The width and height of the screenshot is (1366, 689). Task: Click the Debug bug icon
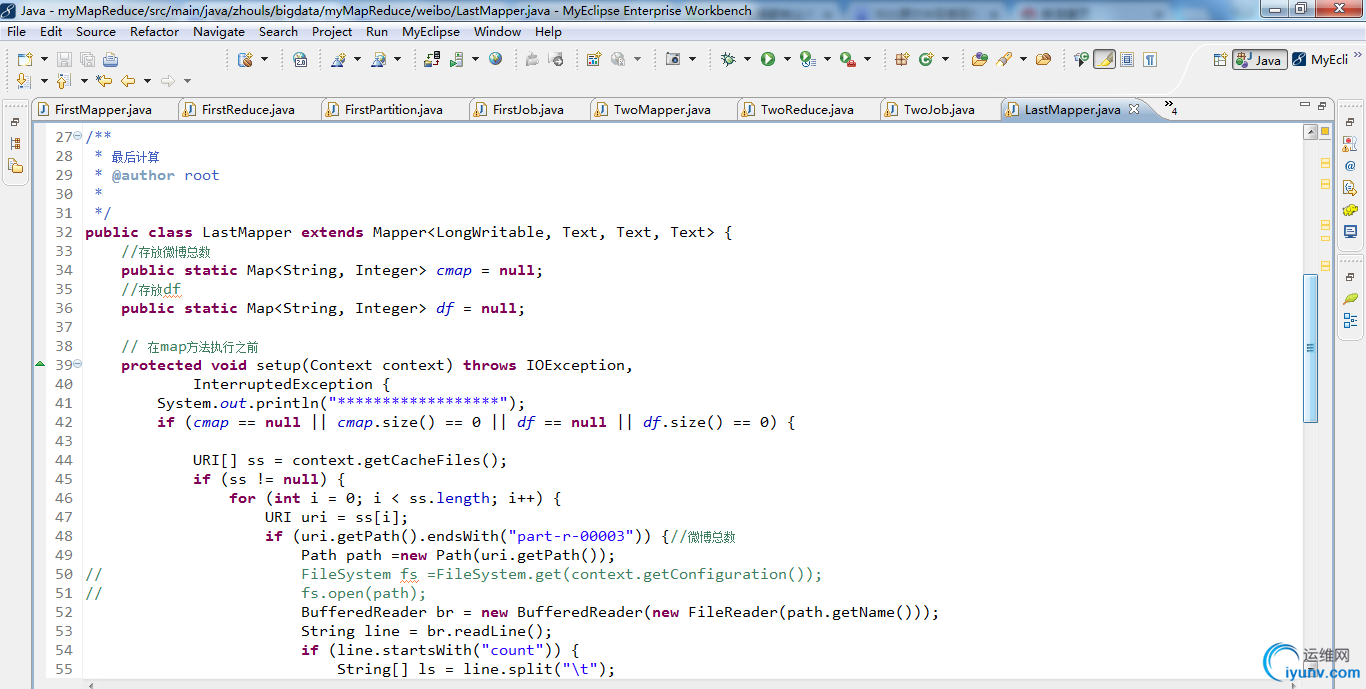click(728, 60)
